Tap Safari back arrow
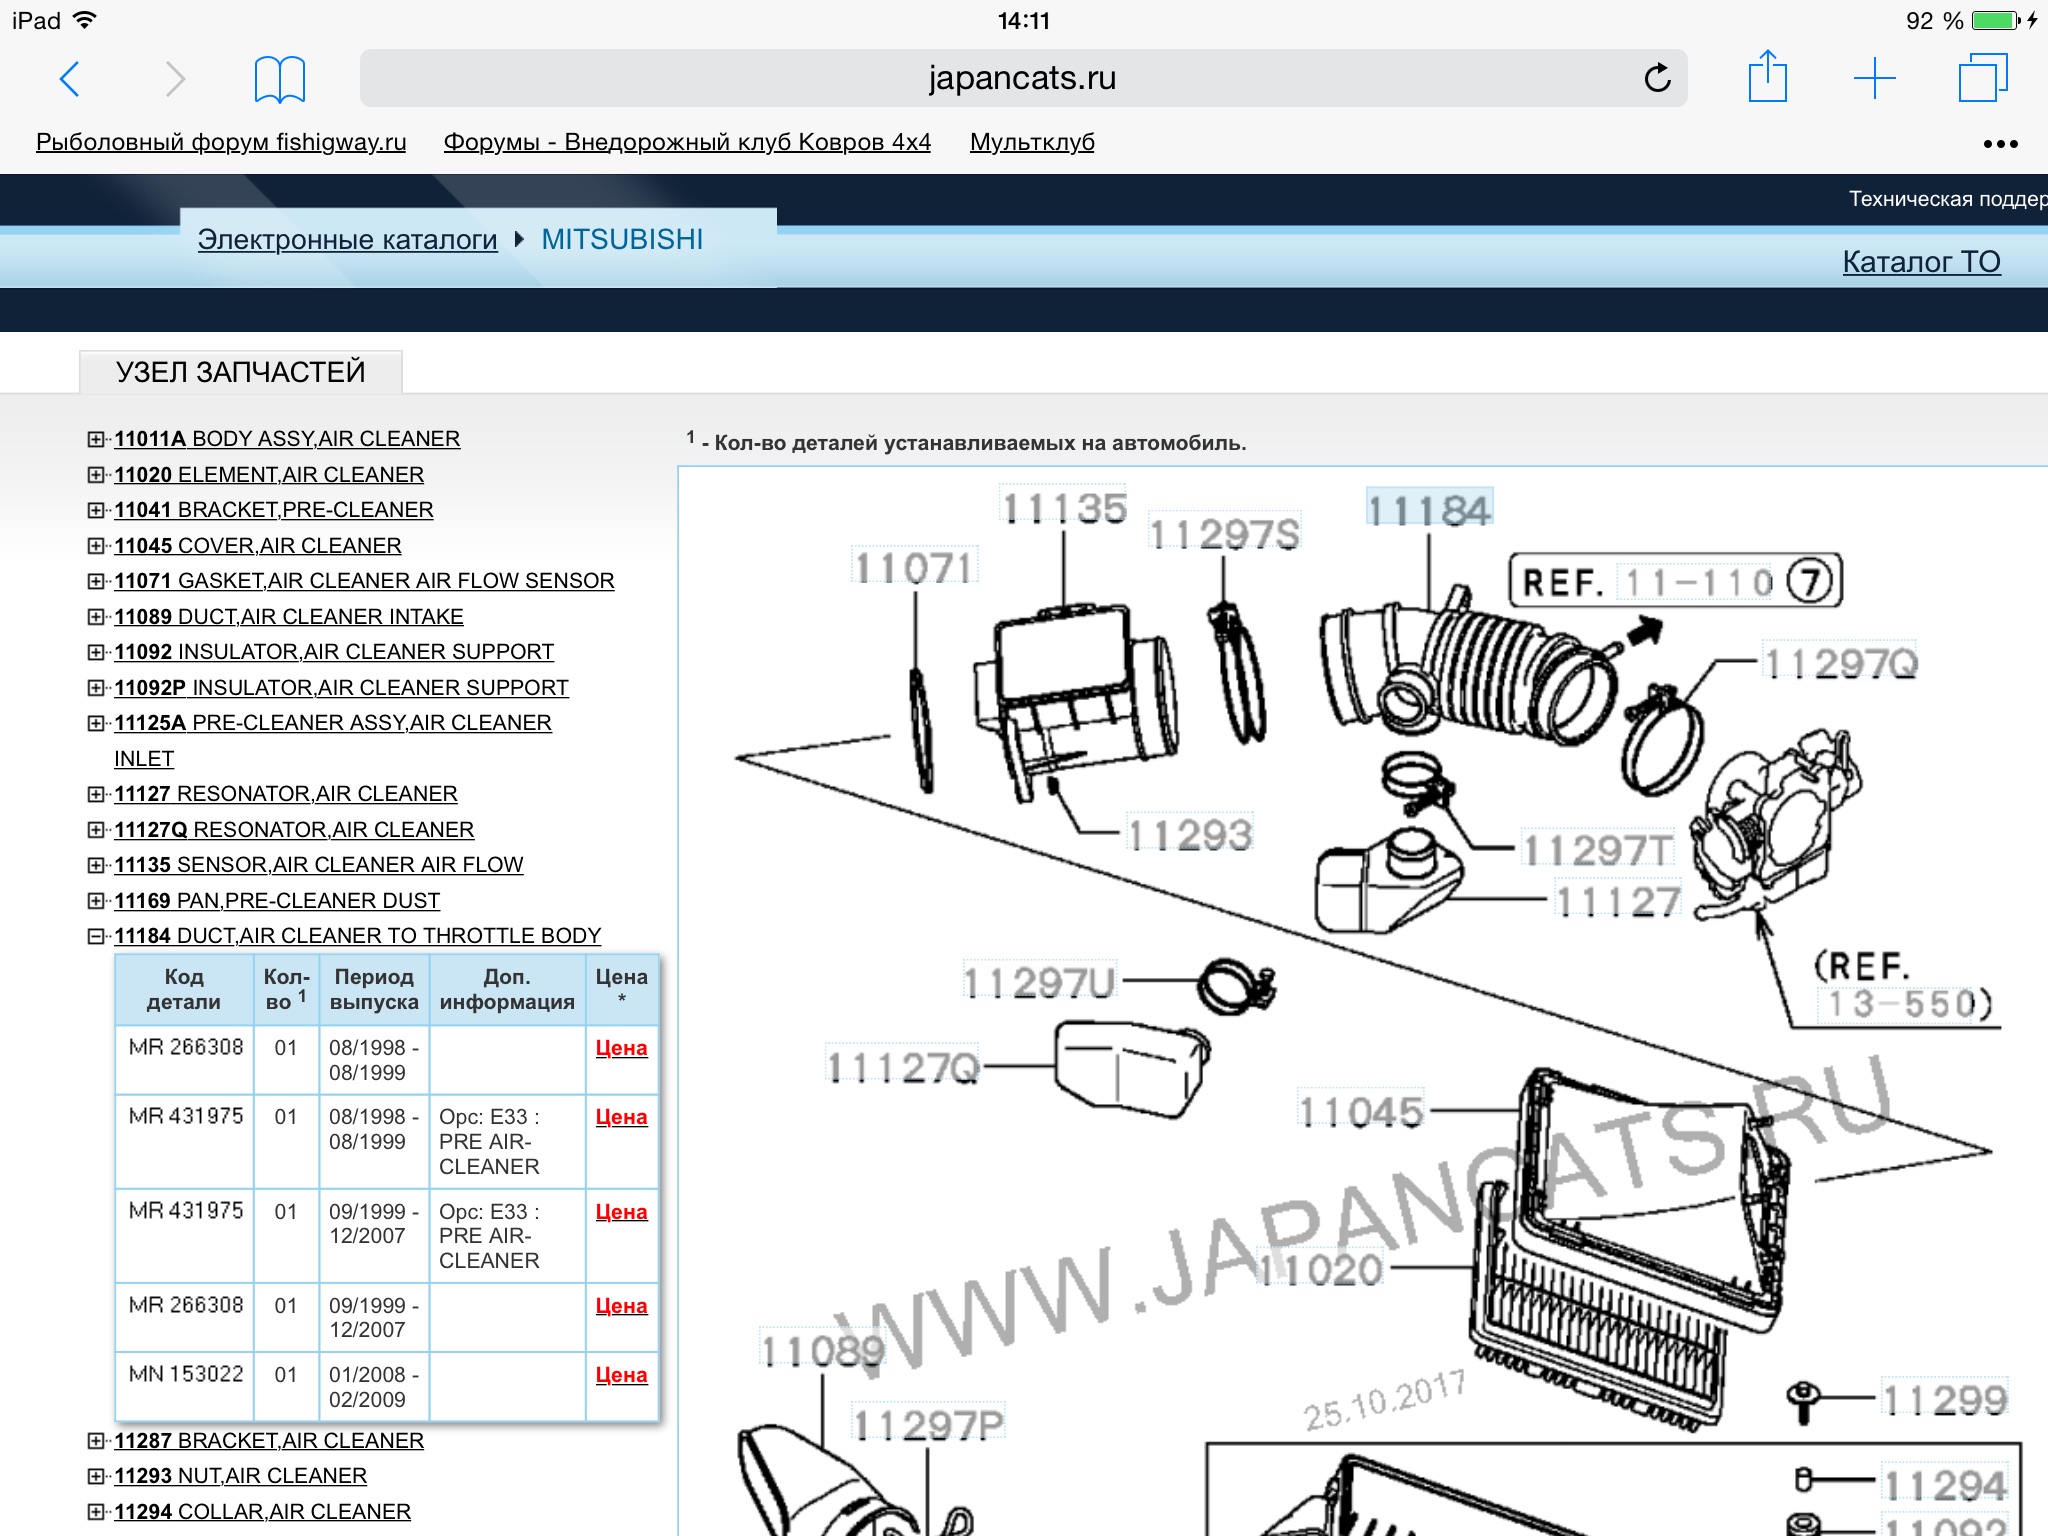2048x1536 pixels. tap(70, 79)
